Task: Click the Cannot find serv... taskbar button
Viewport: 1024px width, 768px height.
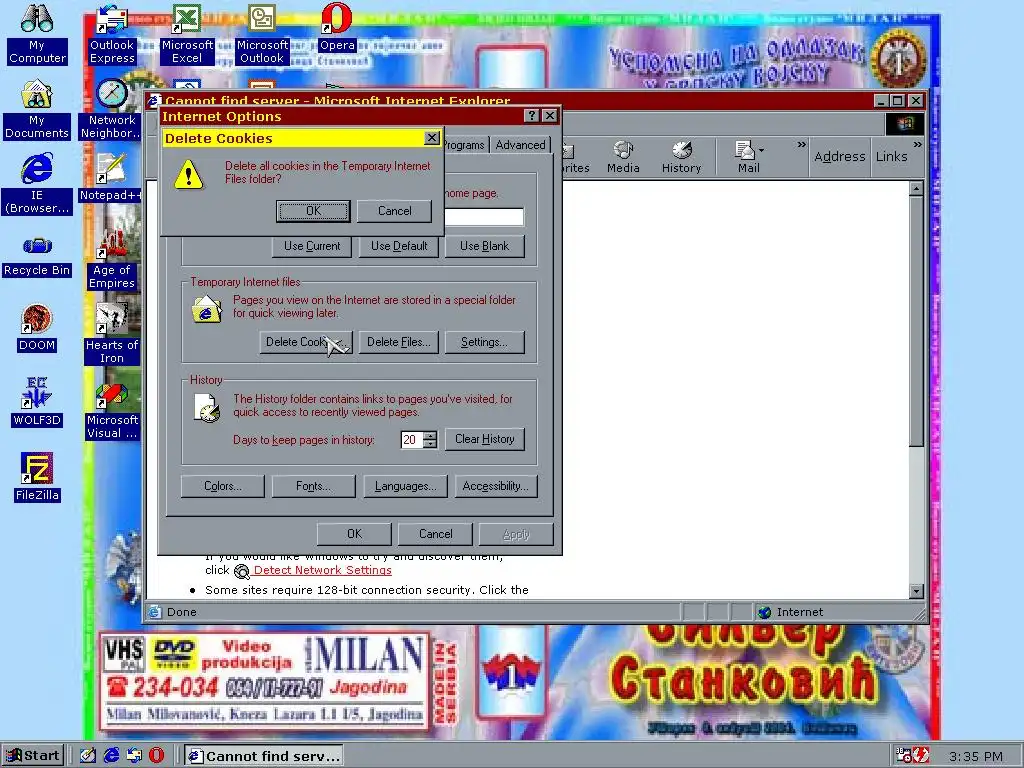Action: 265,756
